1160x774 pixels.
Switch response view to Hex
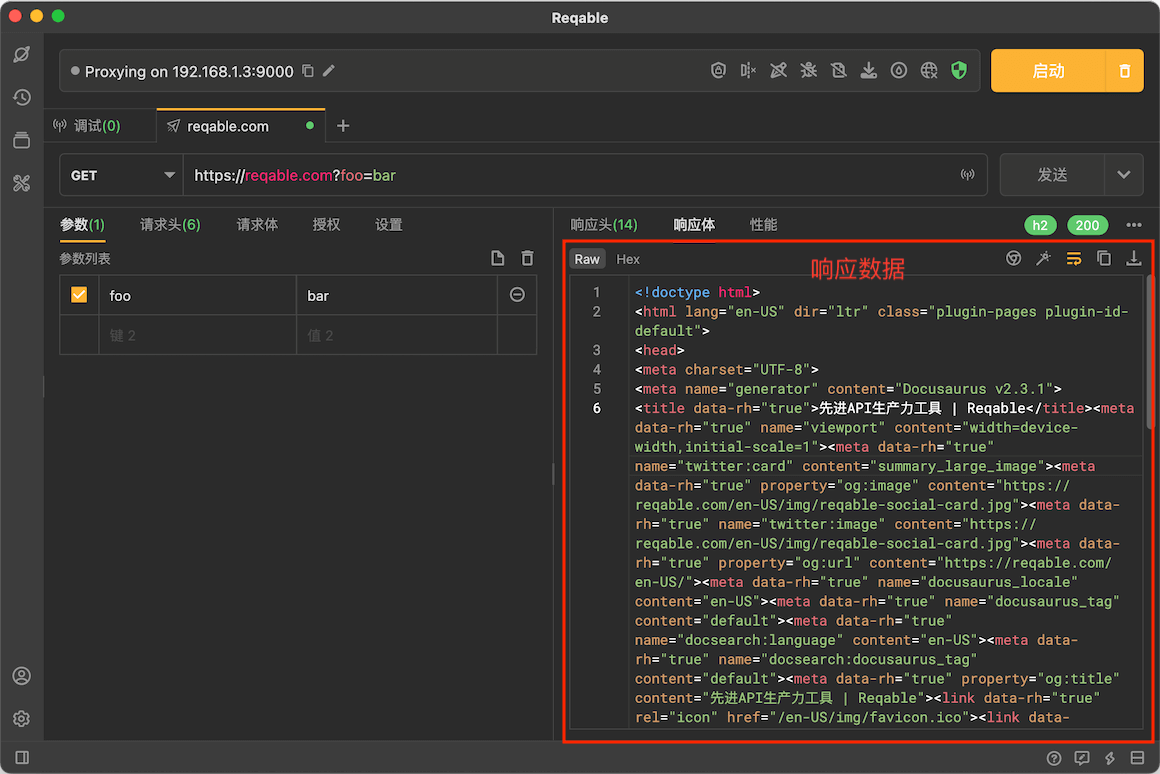pos(628,259)
